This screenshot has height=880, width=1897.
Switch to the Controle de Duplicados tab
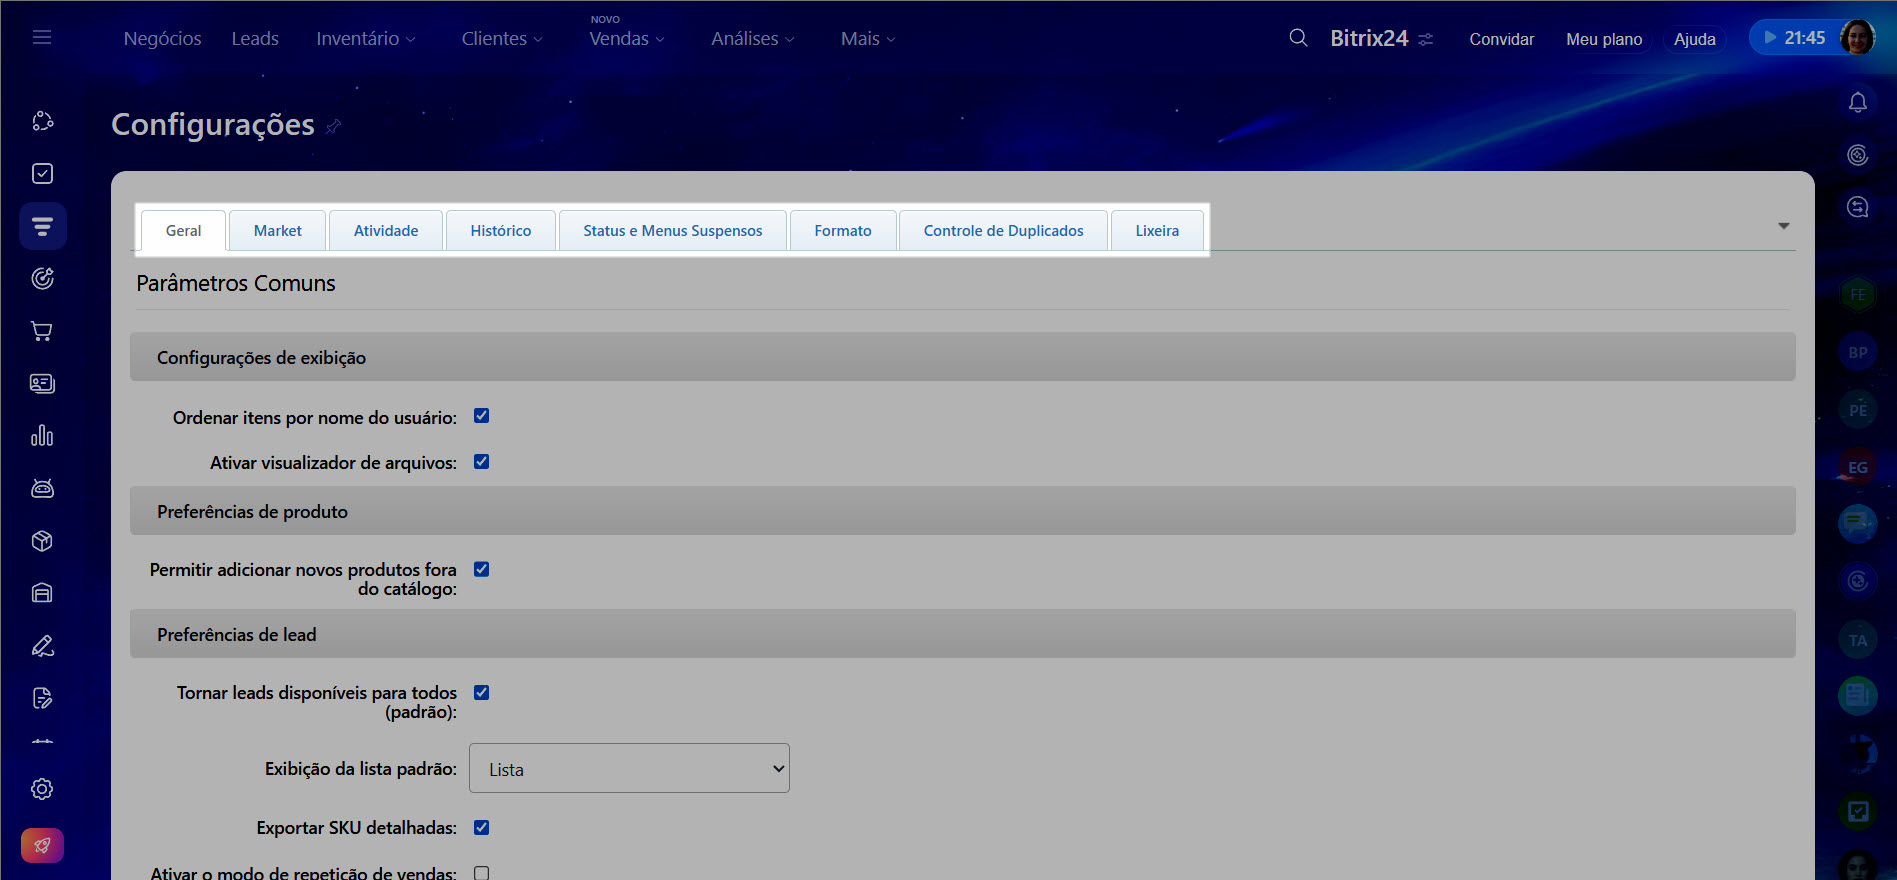1003,231
